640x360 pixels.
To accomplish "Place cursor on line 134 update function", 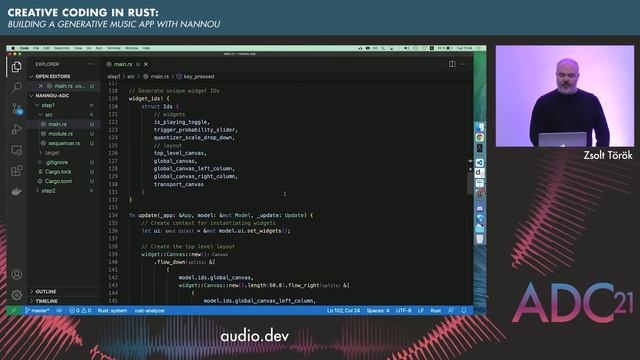I will point(221,215).
